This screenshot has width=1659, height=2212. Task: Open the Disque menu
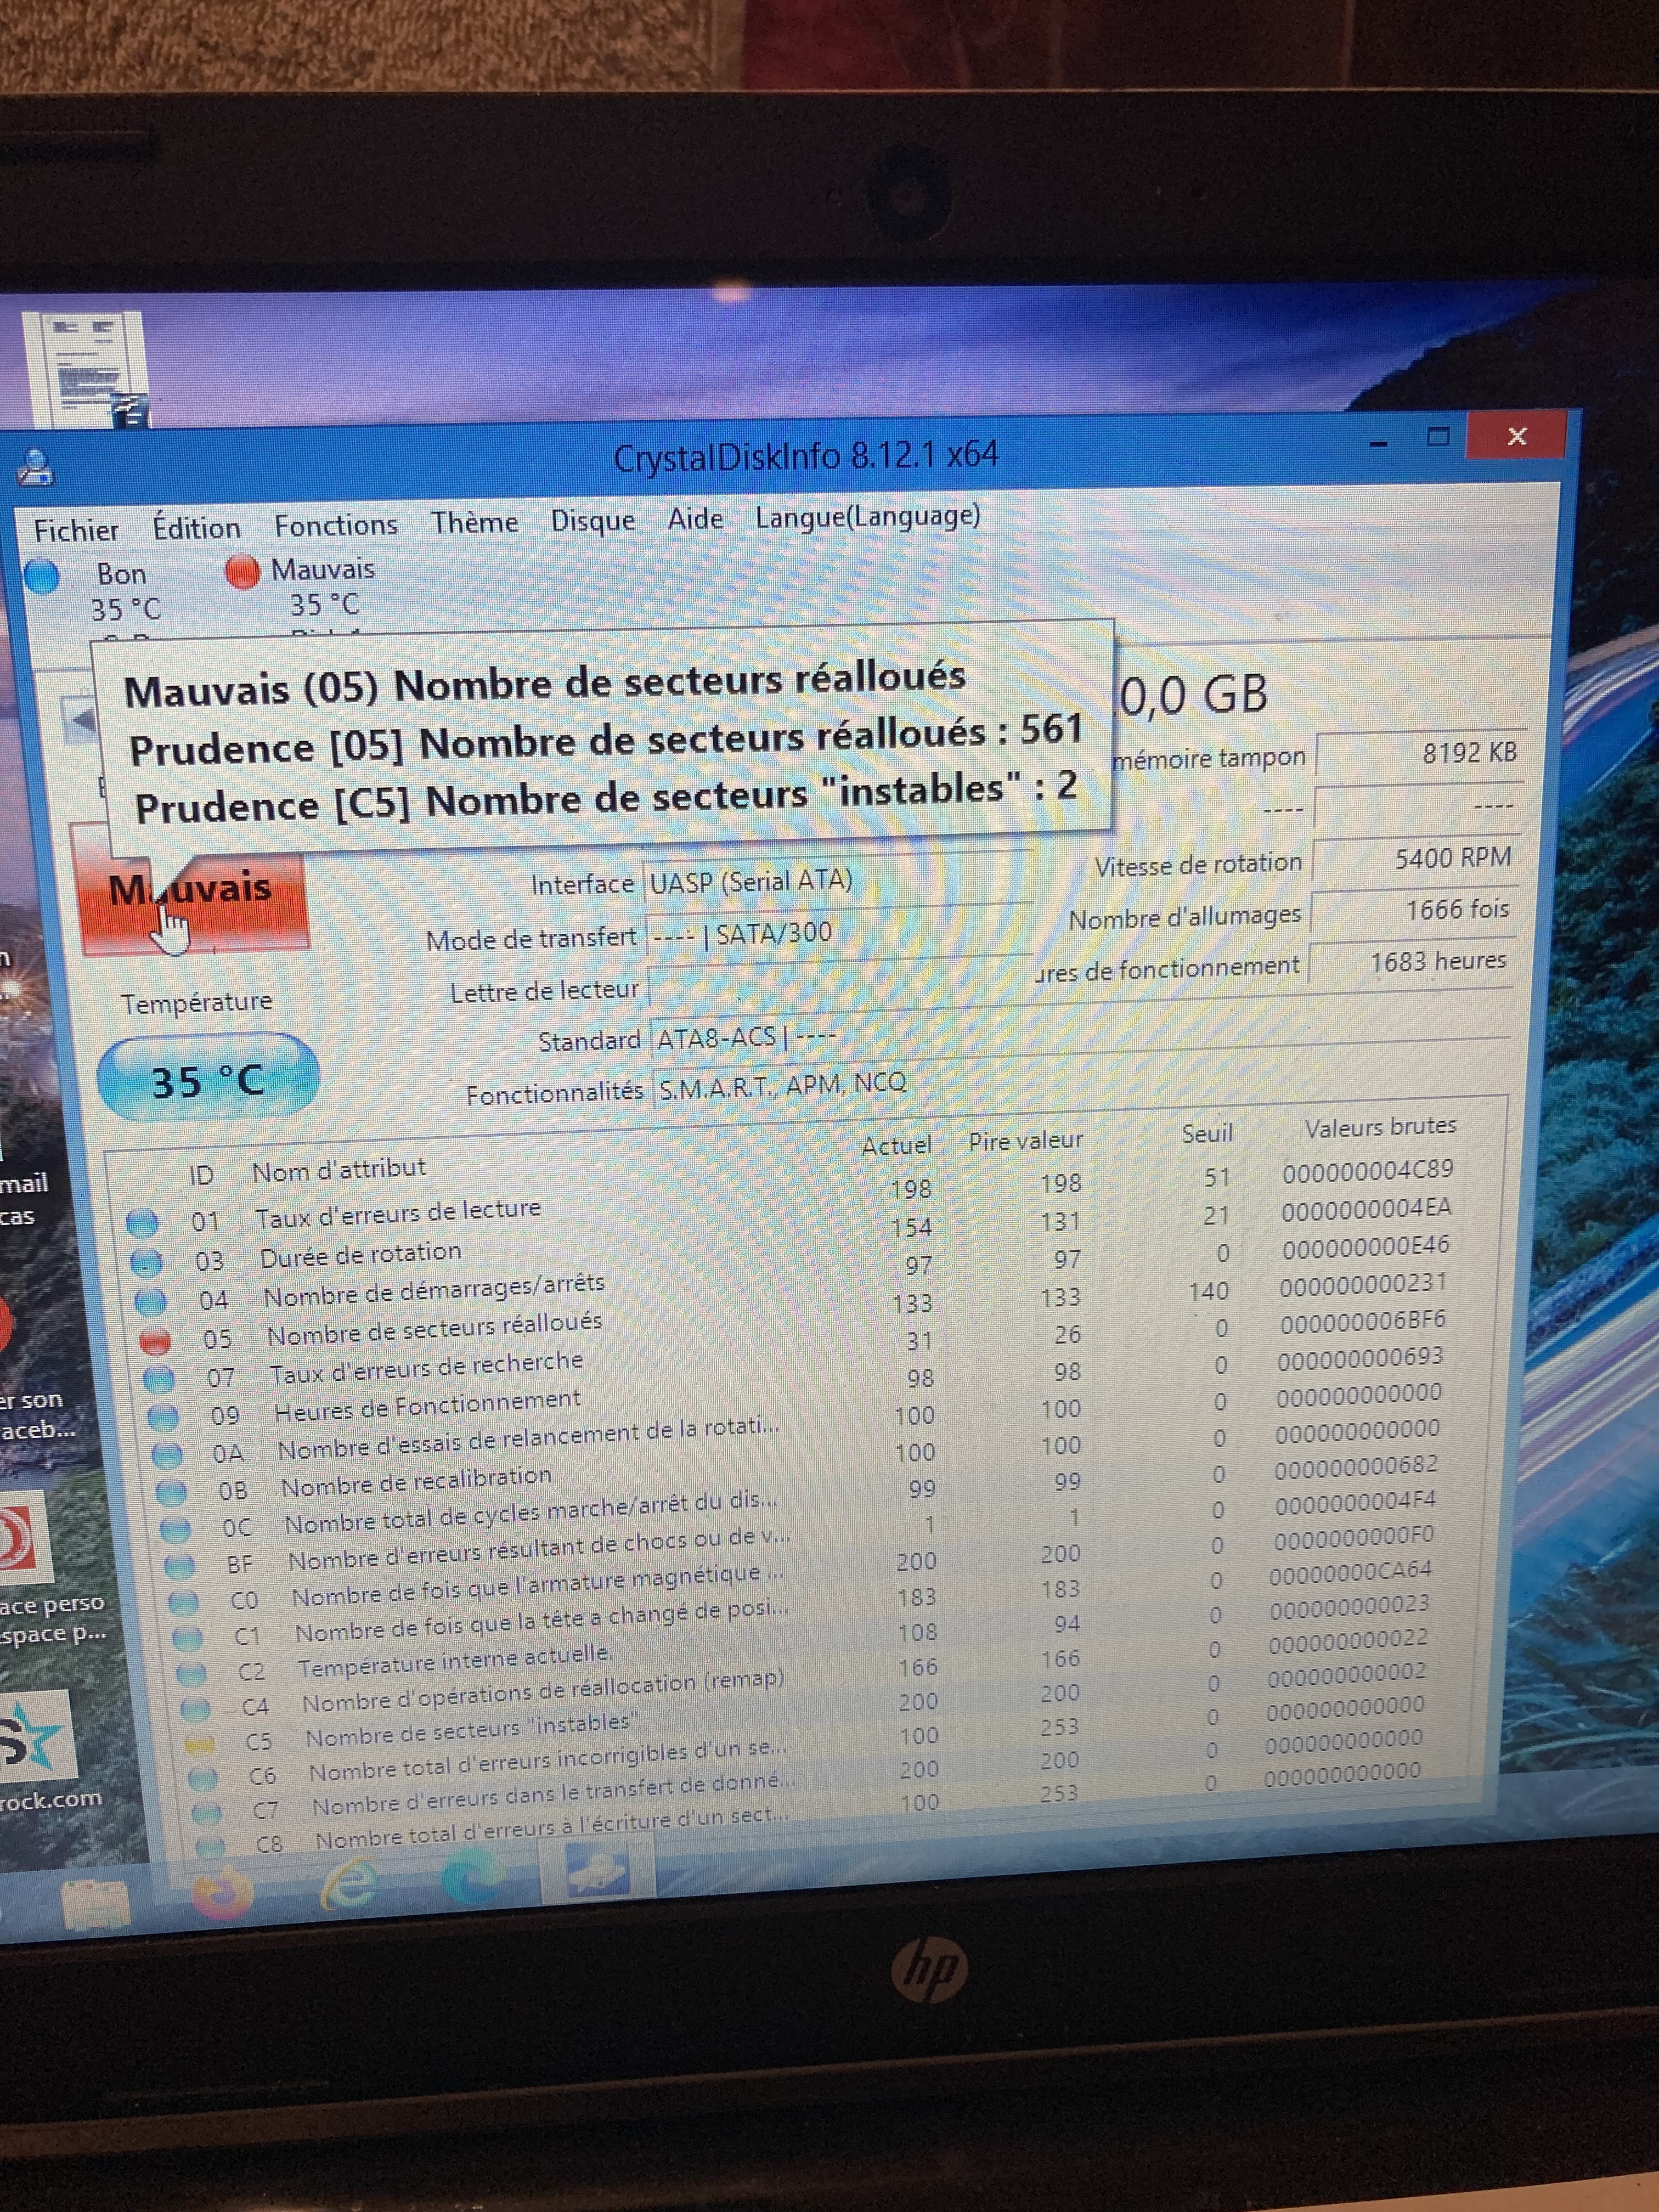click(x=593, y=520)
